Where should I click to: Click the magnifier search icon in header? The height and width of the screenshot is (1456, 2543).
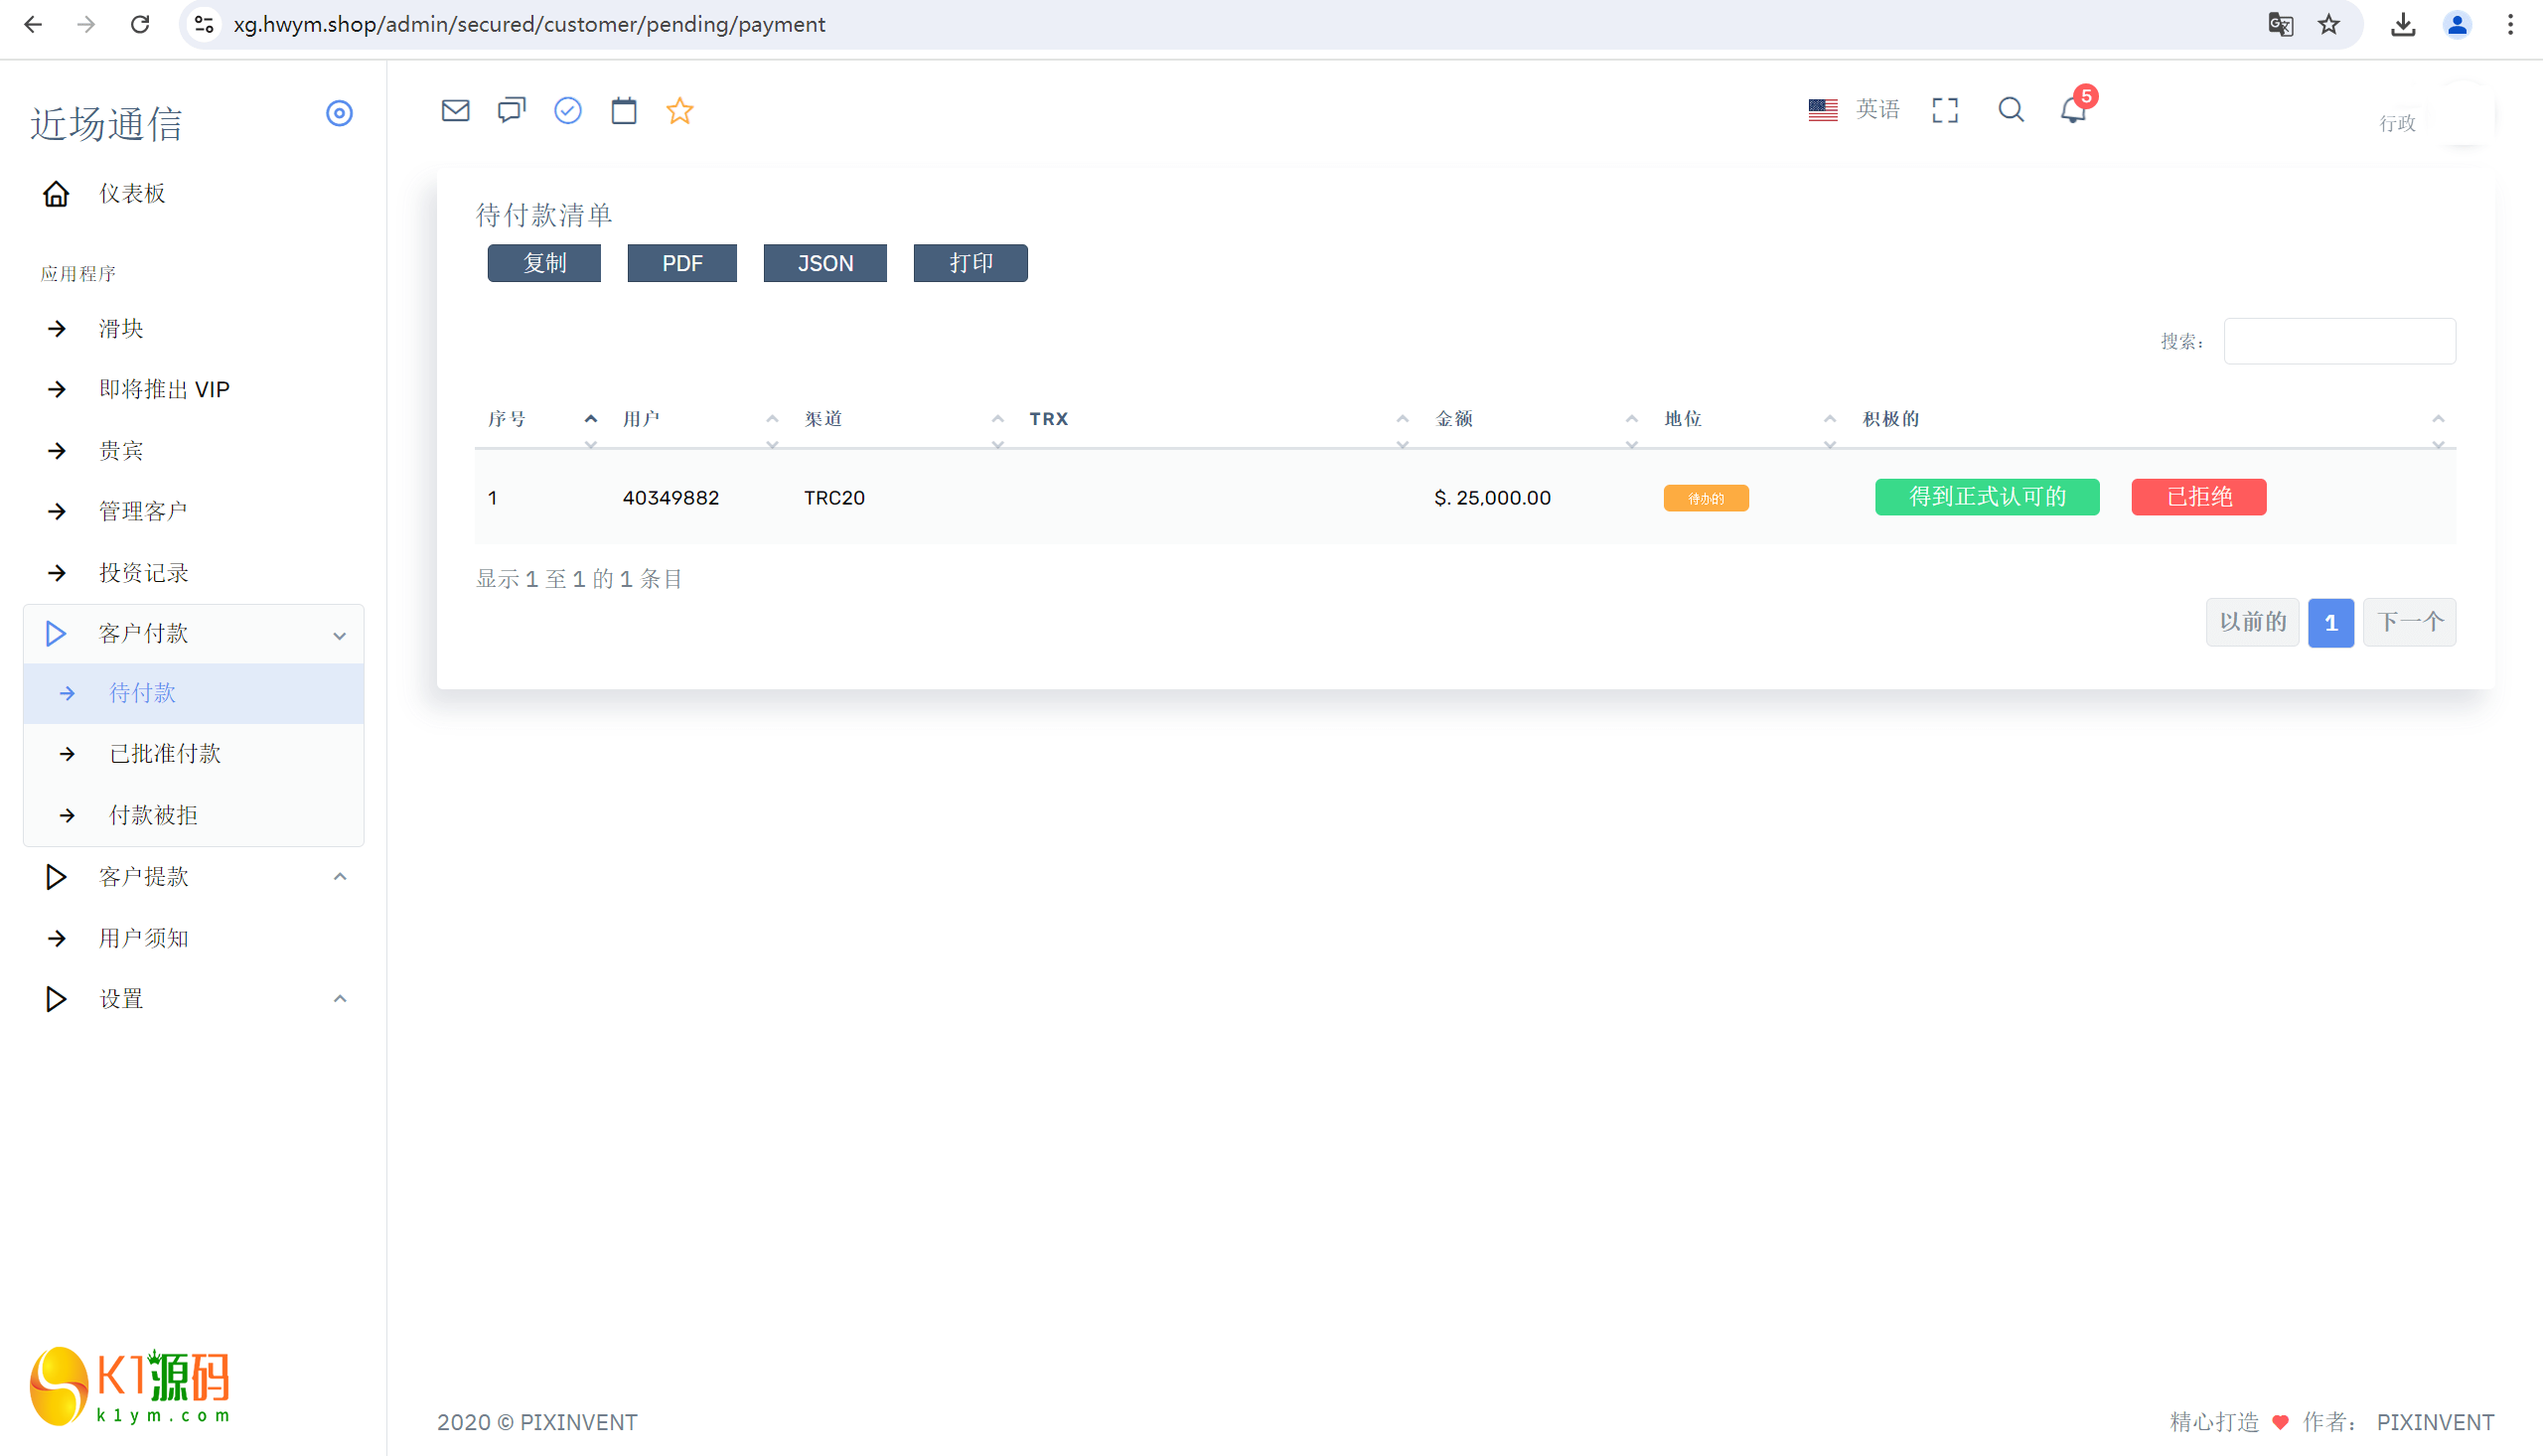point(2010,110)
